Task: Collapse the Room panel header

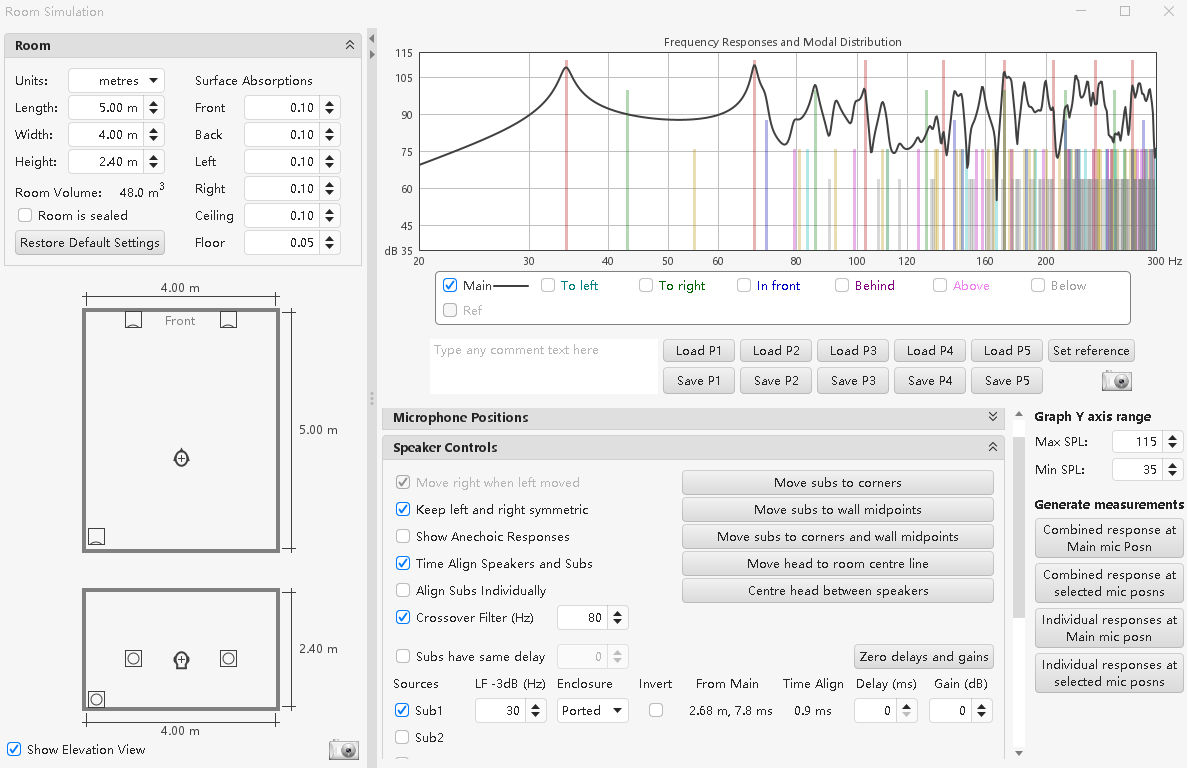Action: (350, 45)
